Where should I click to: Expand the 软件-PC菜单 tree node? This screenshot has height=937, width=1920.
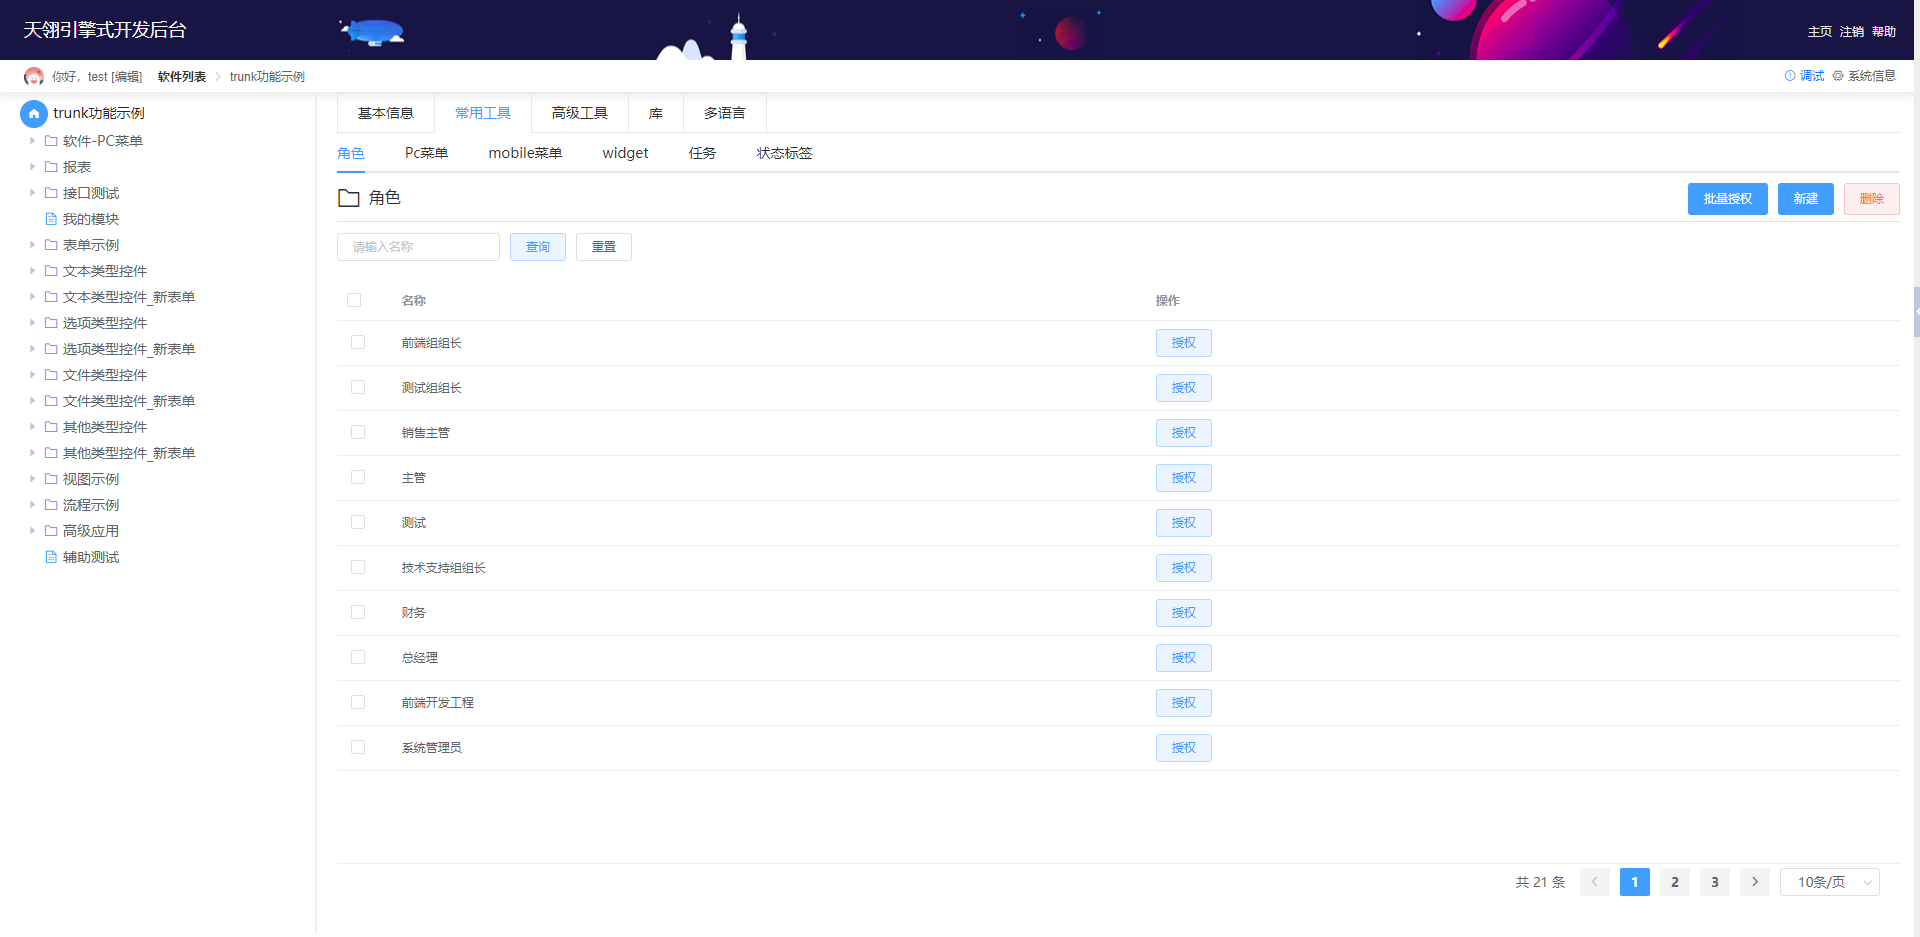point(32,141)
